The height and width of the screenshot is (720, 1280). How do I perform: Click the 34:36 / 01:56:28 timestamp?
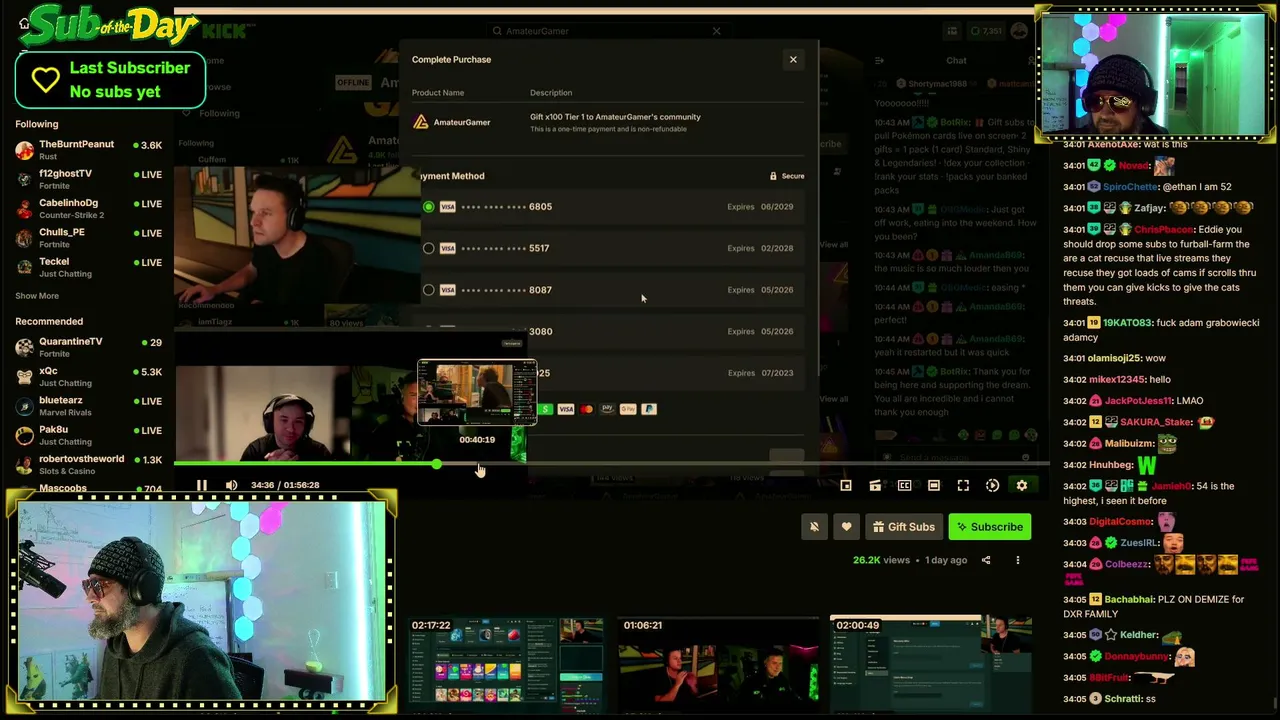coord(285,485)
